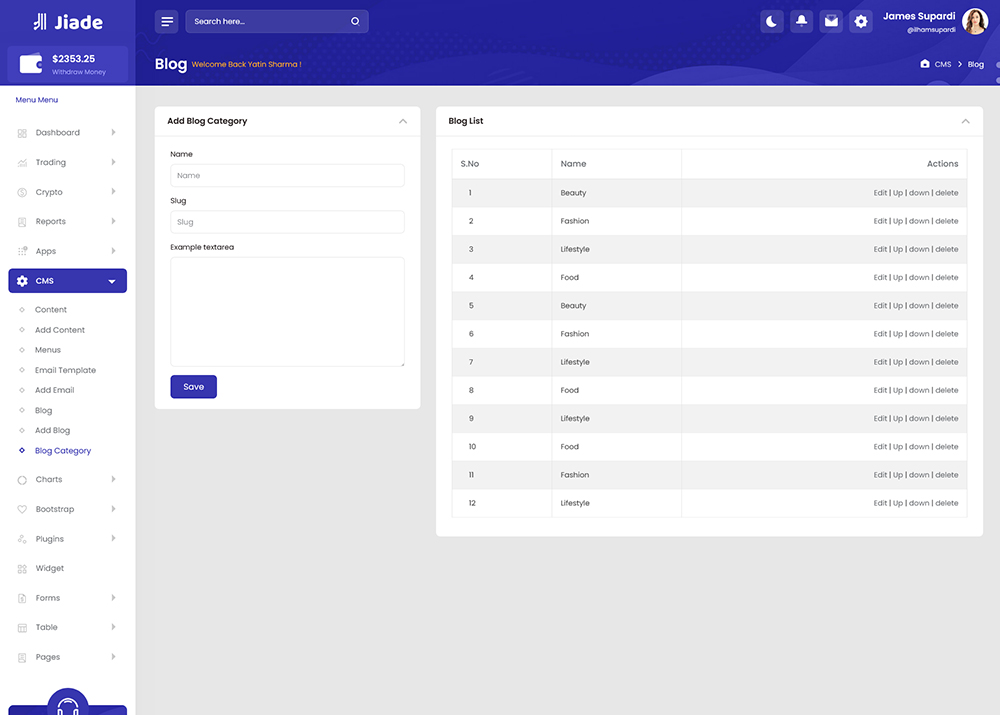1000x715 pixels.
Task: Click home icon in breadcrumb
Action: tap(925, 64)
